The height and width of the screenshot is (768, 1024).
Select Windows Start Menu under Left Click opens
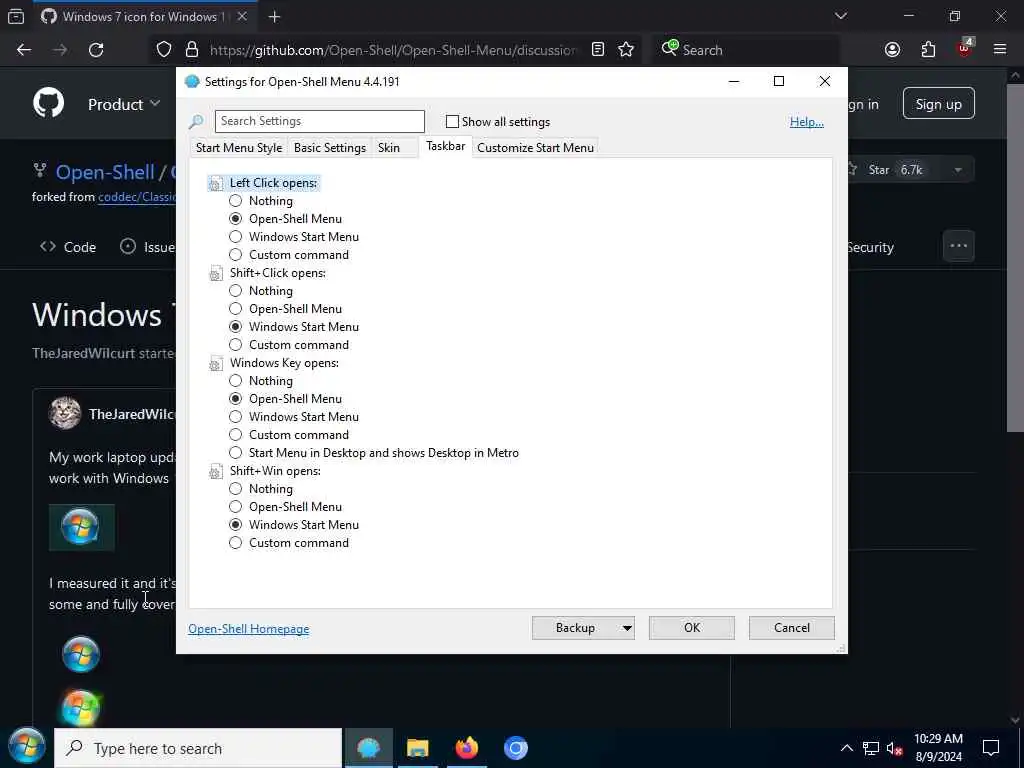[236, 237]
